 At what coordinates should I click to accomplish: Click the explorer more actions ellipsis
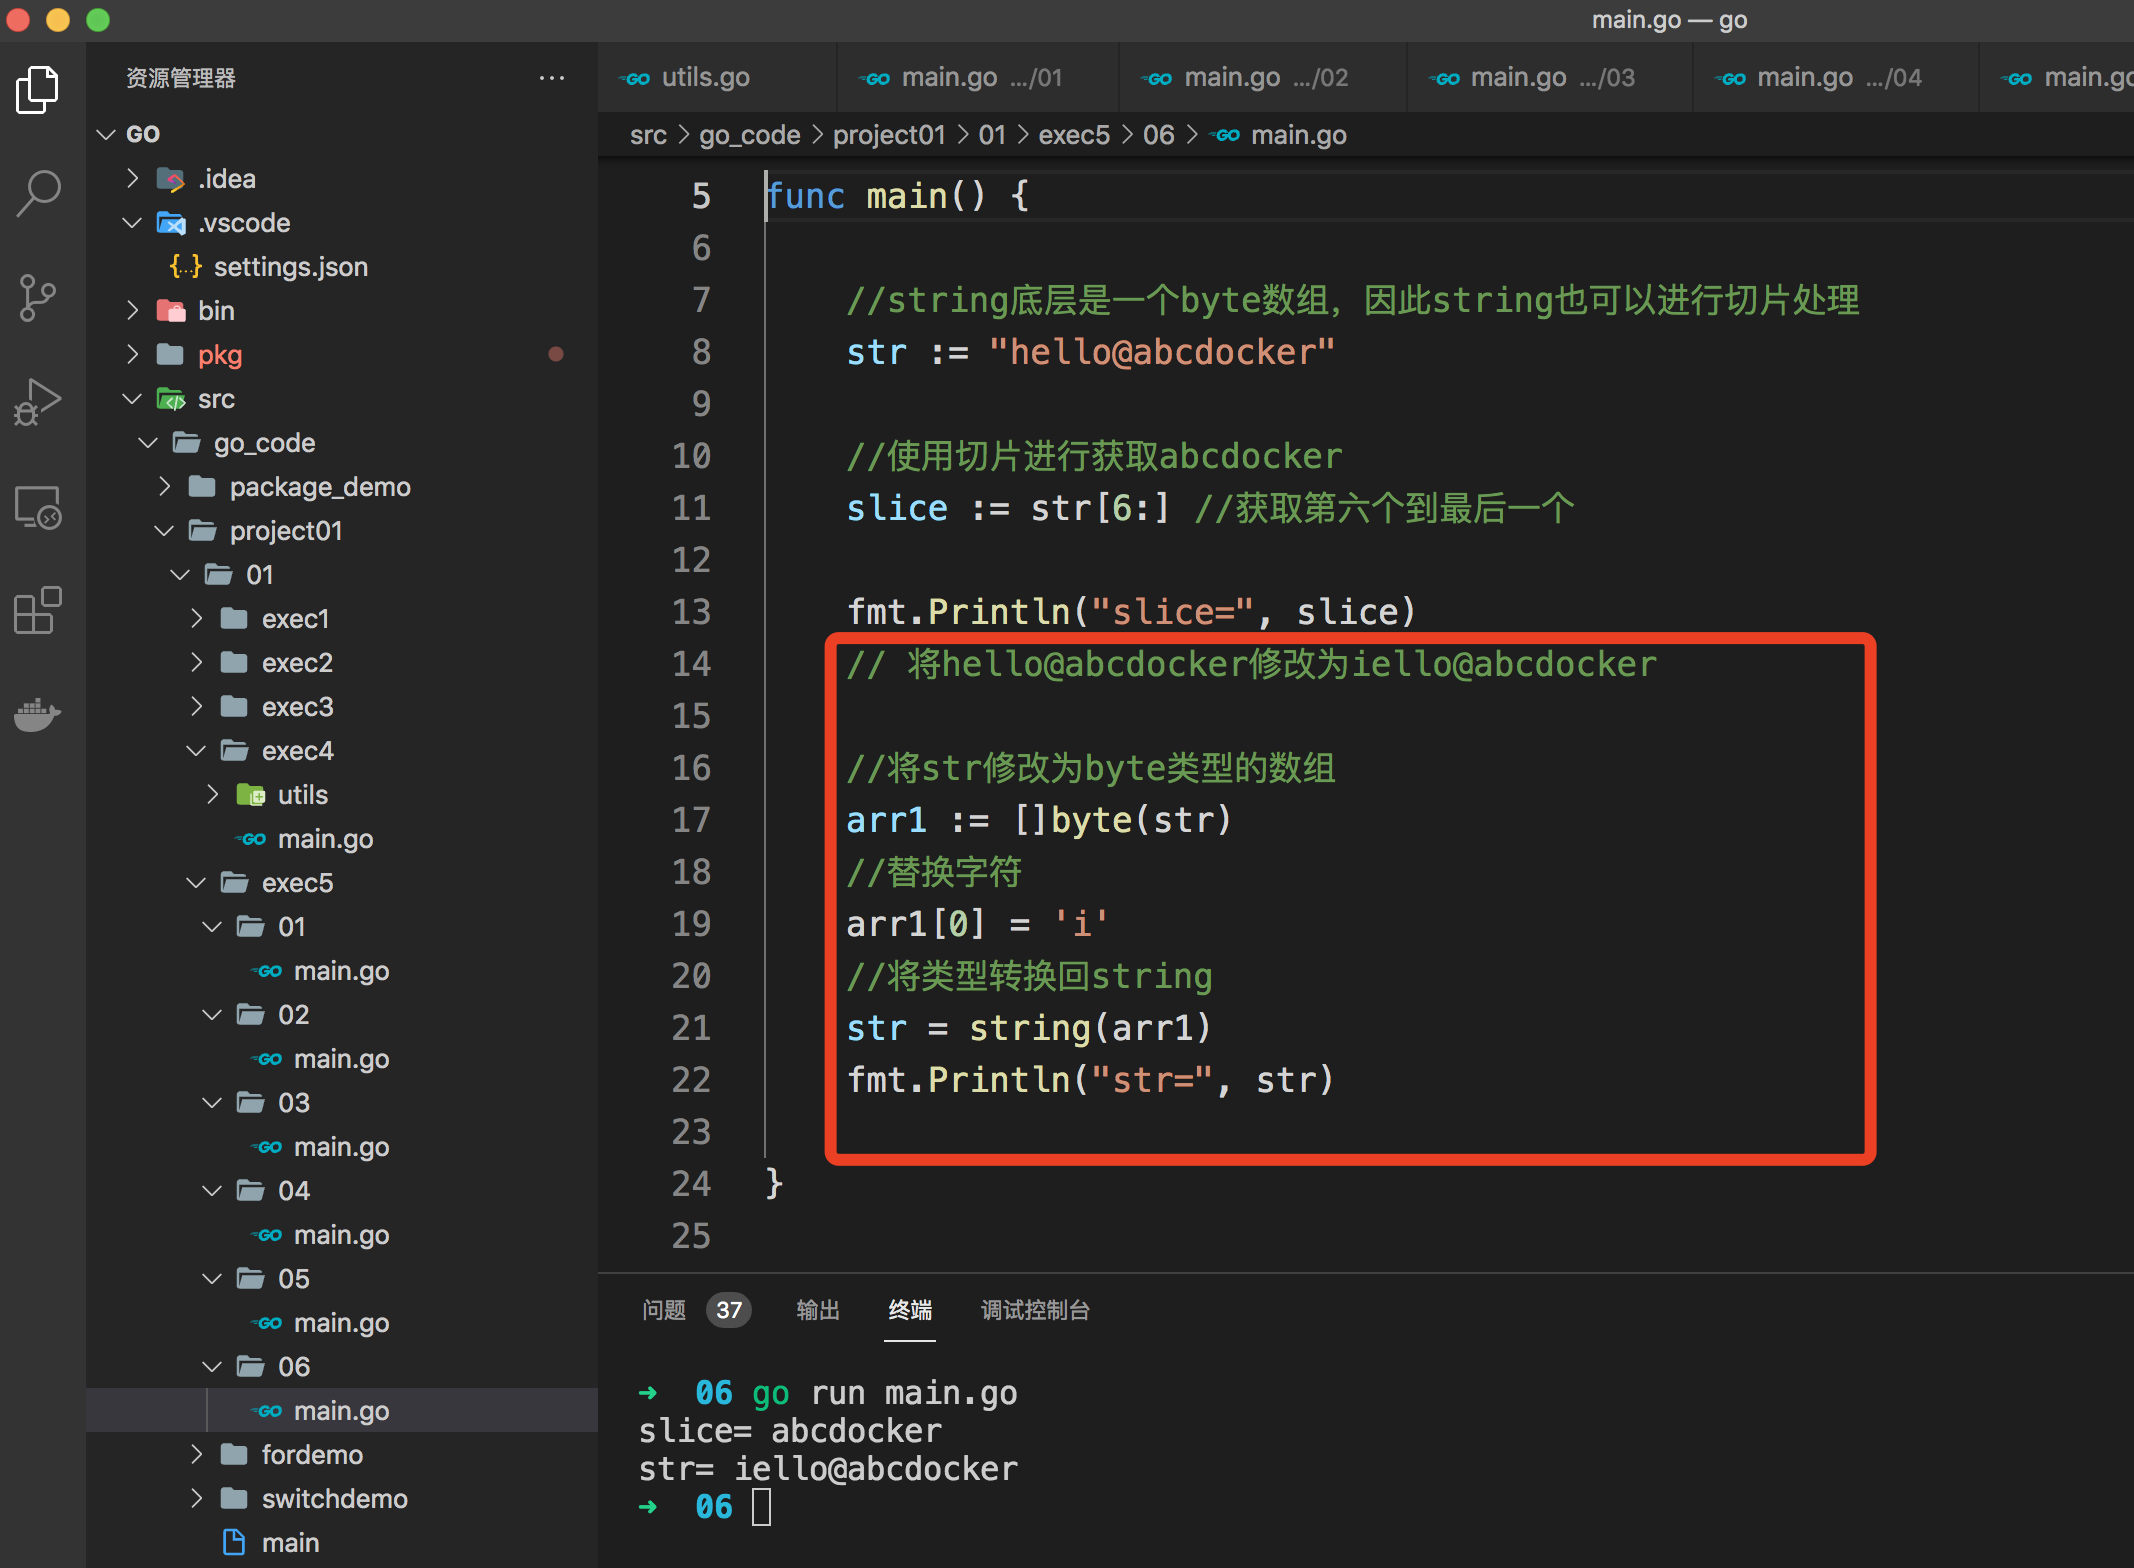[552, 78]
